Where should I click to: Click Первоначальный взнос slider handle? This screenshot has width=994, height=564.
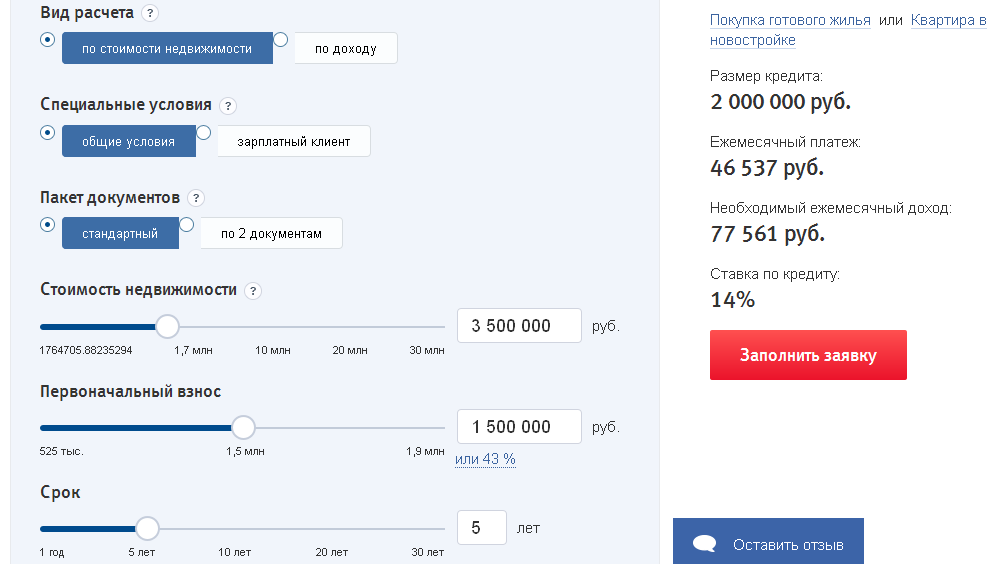(243, 428)
